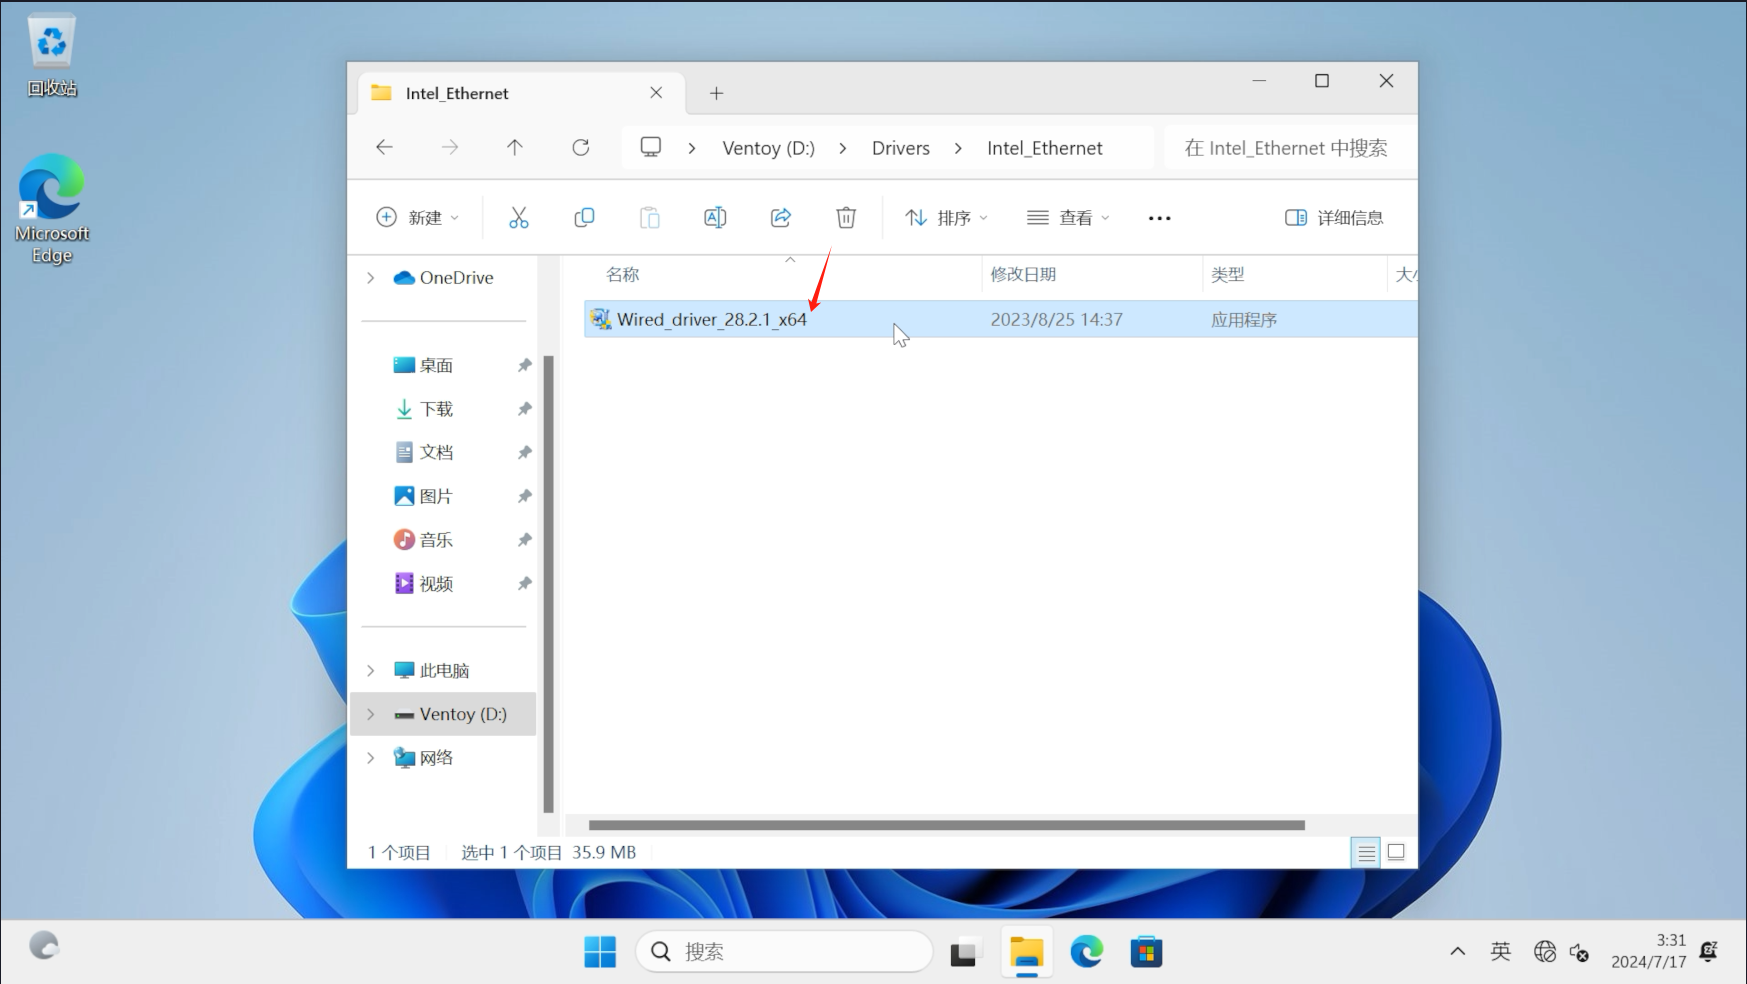Go back with the left arrow

[x=384, y=148]
